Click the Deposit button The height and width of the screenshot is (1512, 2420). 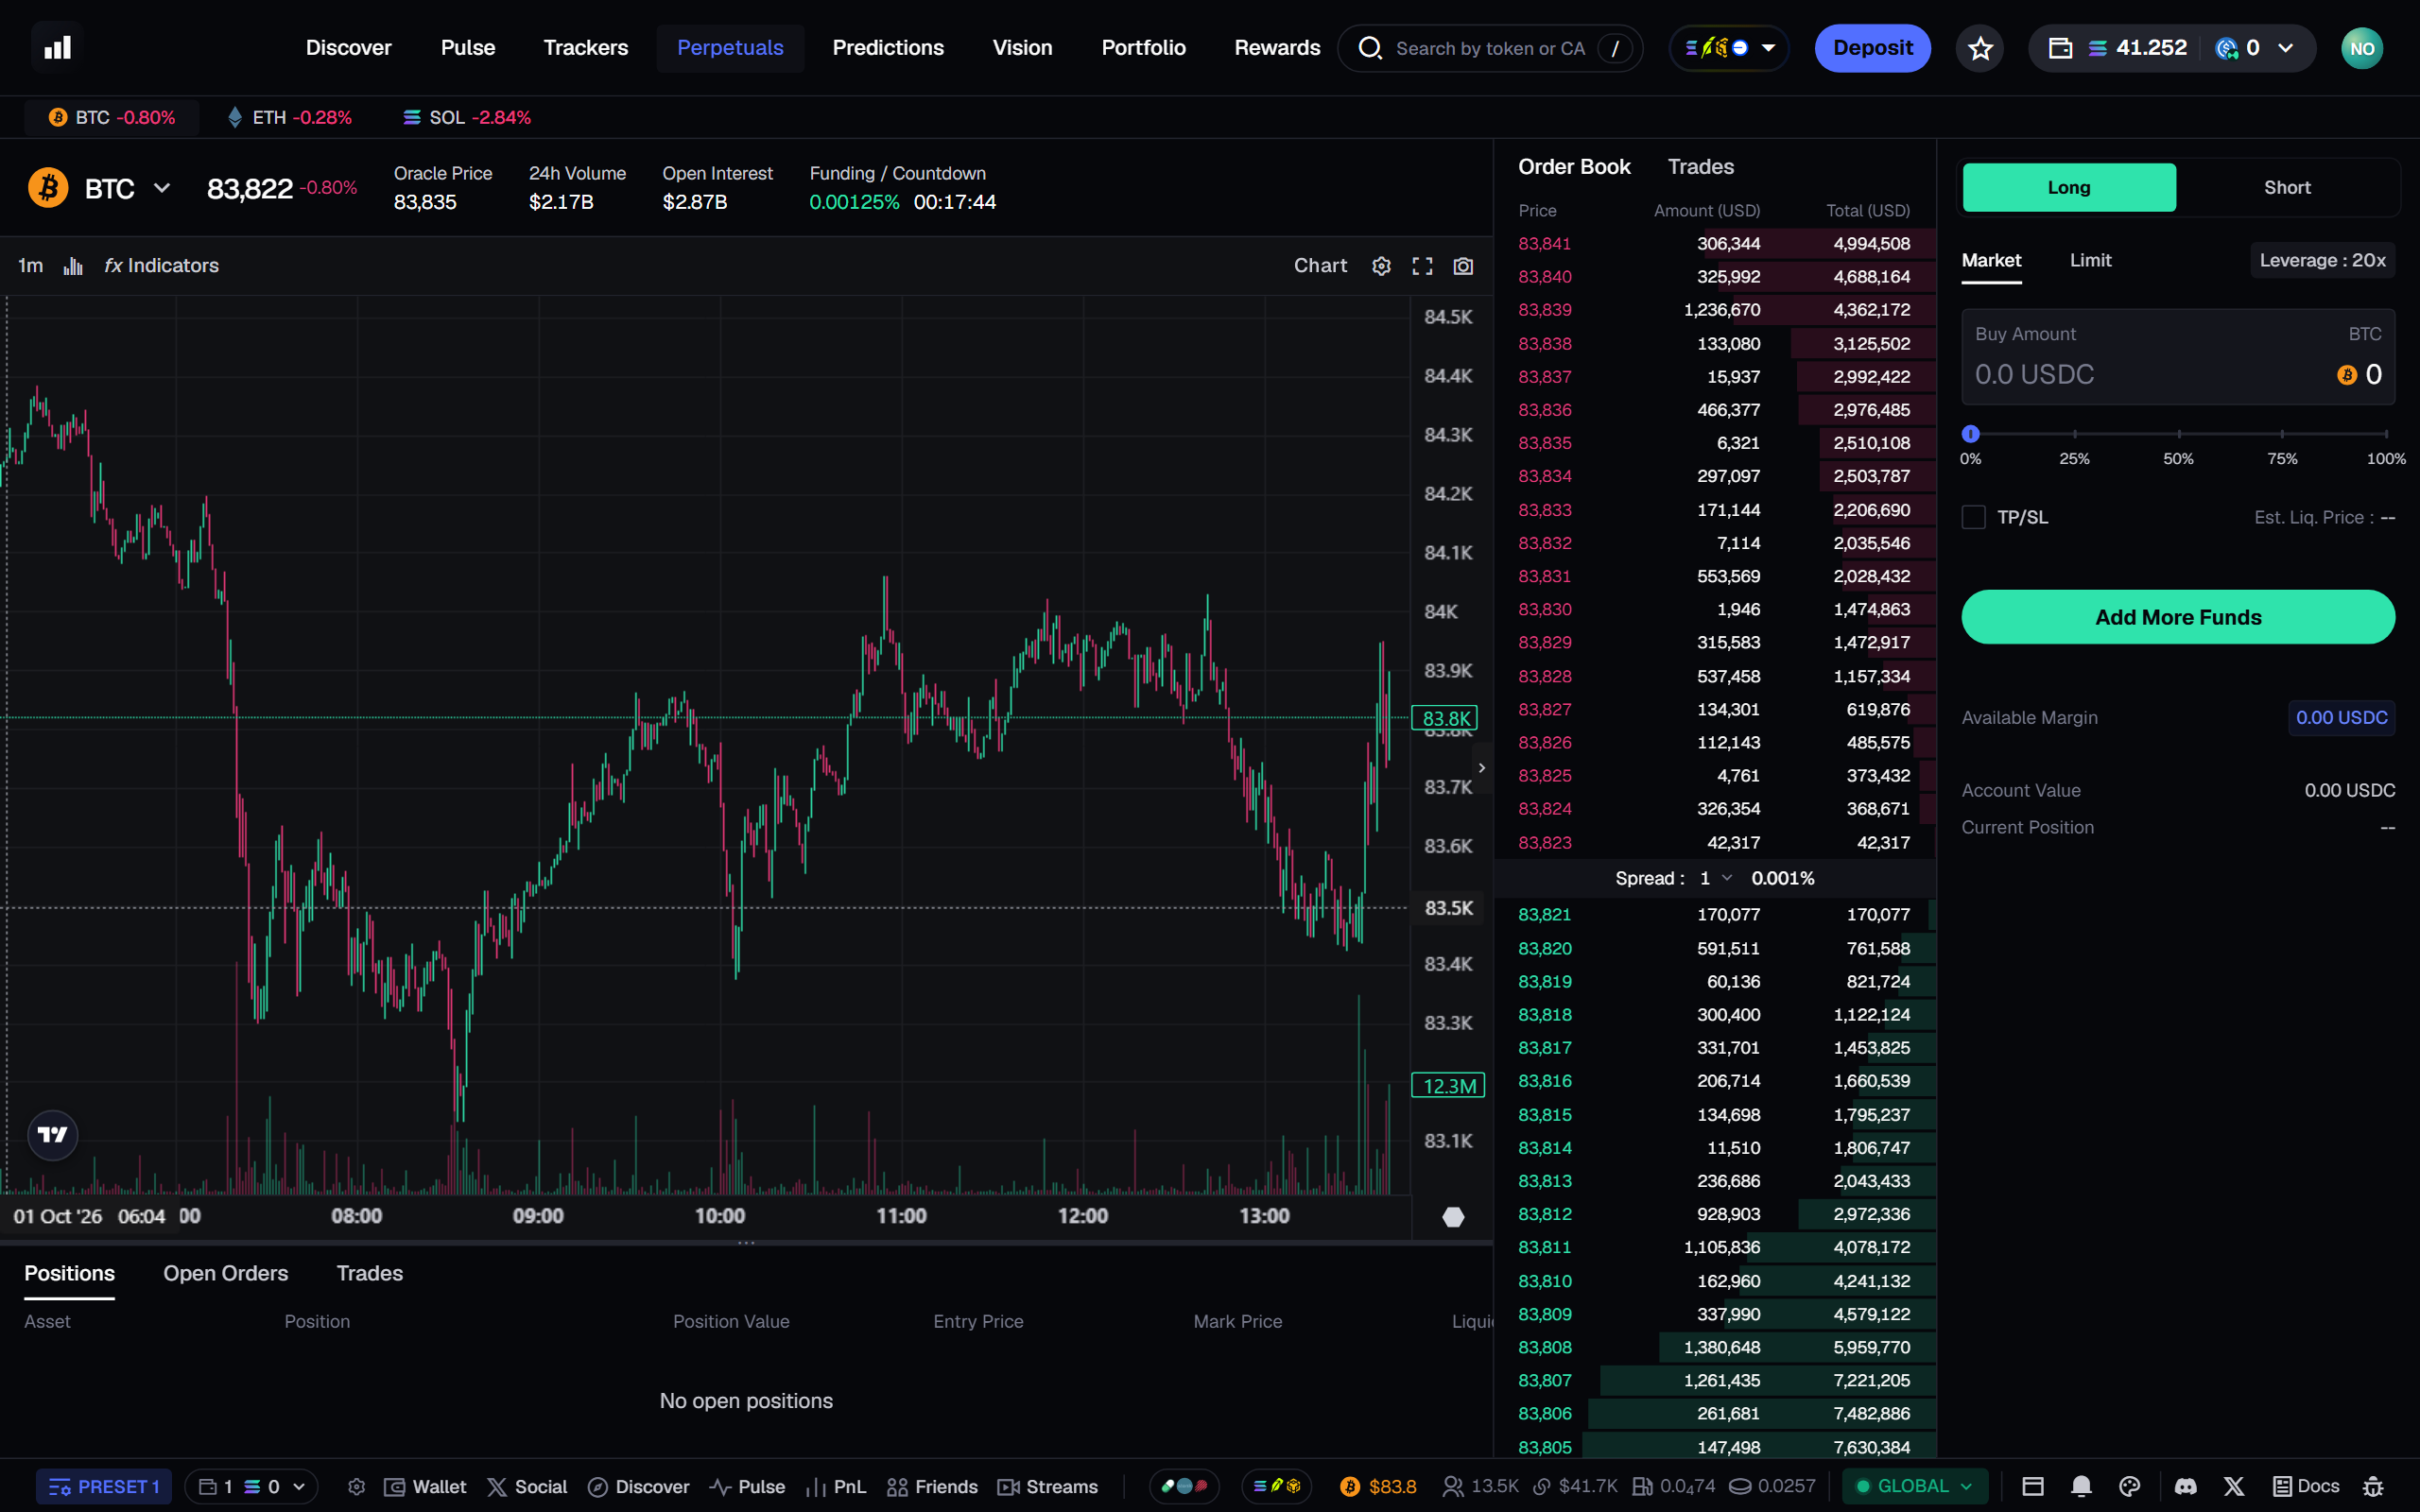pos(1872,48)
